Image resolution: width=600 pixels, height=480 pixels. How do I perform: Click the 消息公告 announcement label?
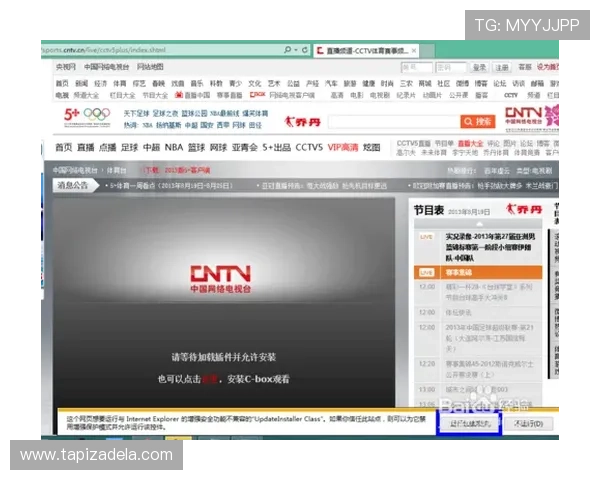click(x=73, y=186)
